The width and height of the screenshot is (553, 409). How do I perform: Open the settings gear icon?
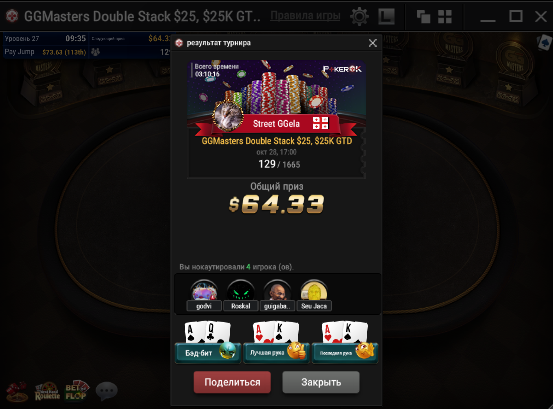point(359,16)
